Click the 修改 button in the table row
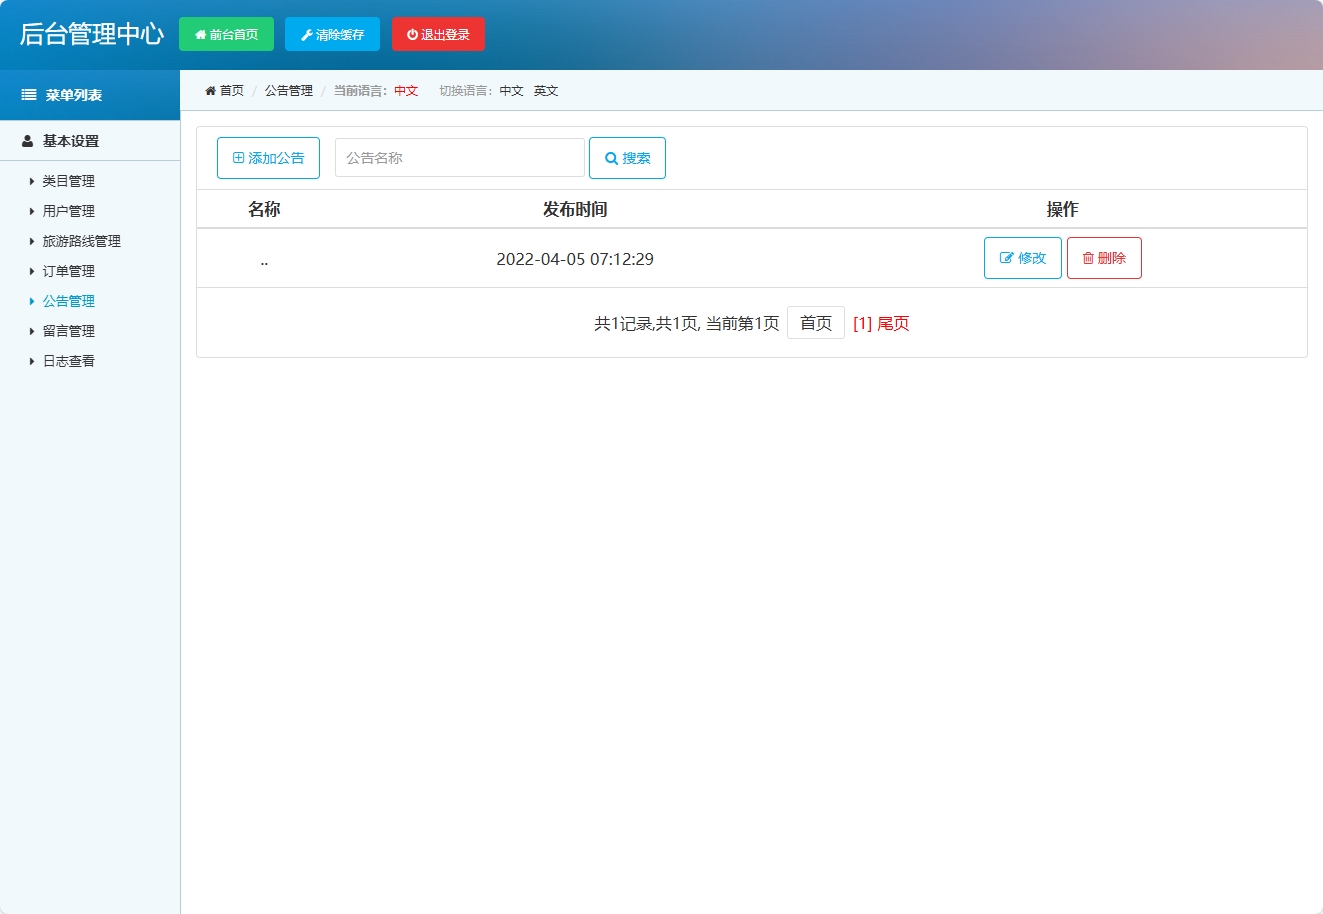 [x=1022, y=257]
